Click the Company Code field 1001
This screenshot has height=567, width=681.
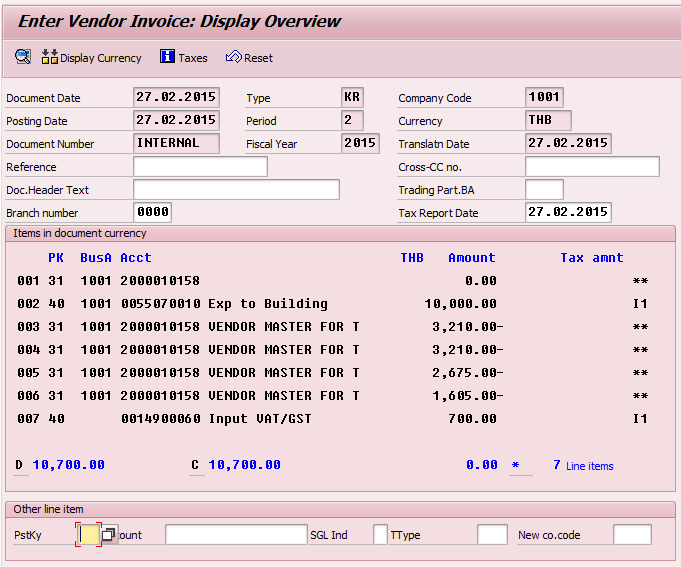[544, 97]
